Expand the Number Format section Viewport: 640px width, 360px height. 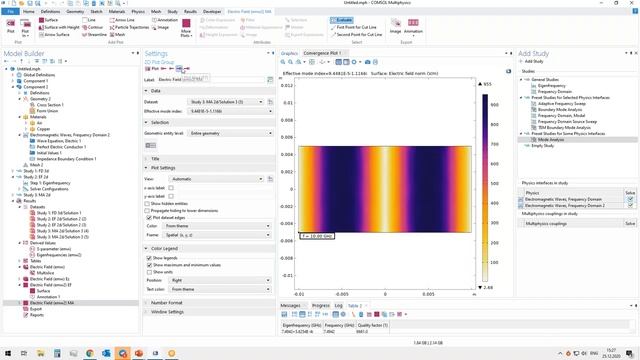pyautogui.click(x=167, y=303)
